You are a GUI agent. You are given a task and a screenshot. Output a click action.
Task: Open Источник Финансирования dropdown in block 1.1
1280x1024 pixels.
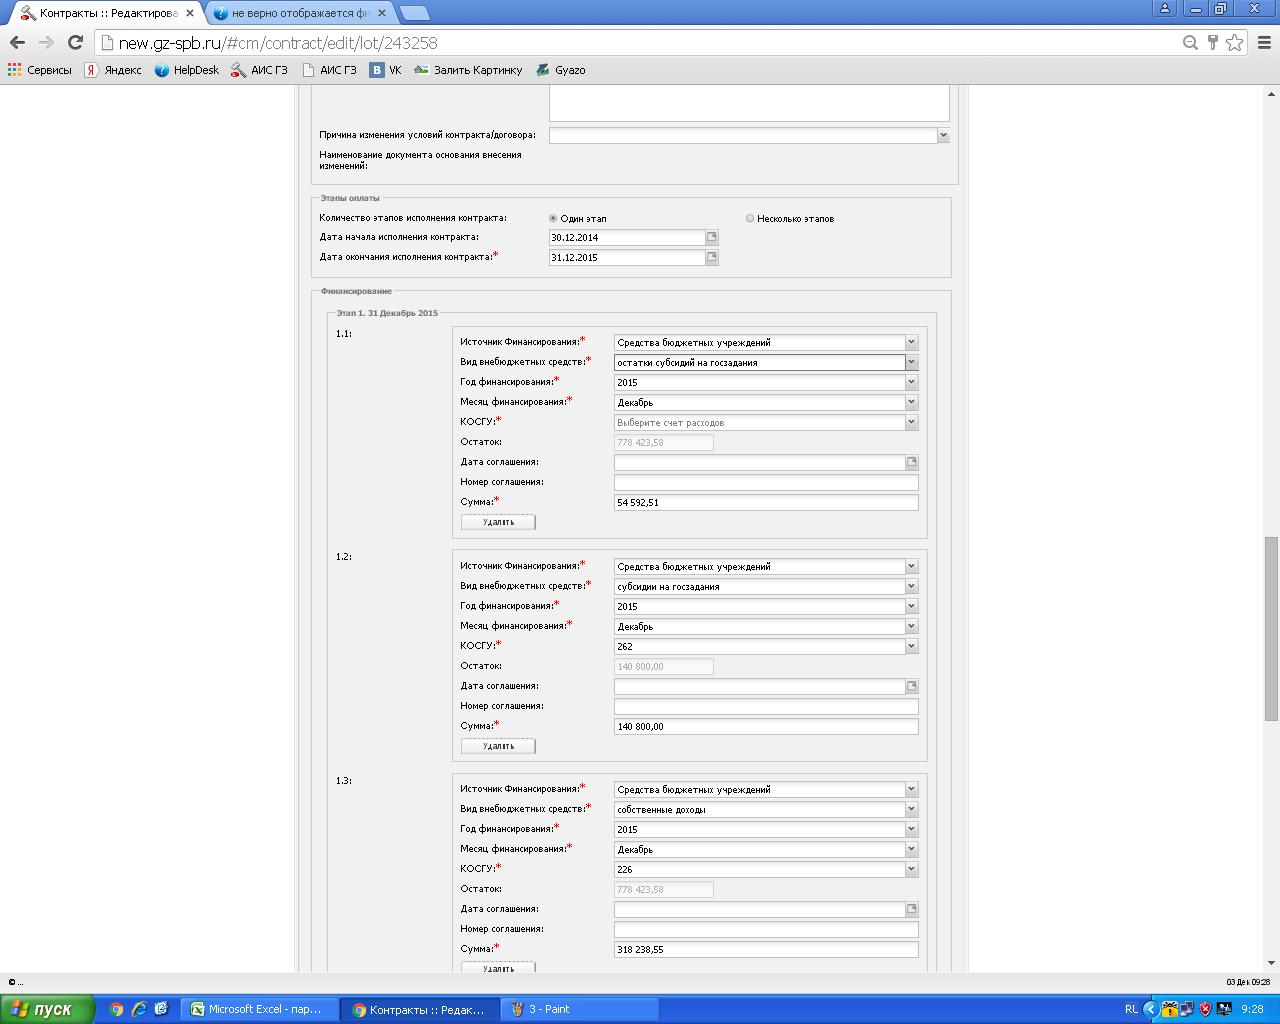pos(911,342)
